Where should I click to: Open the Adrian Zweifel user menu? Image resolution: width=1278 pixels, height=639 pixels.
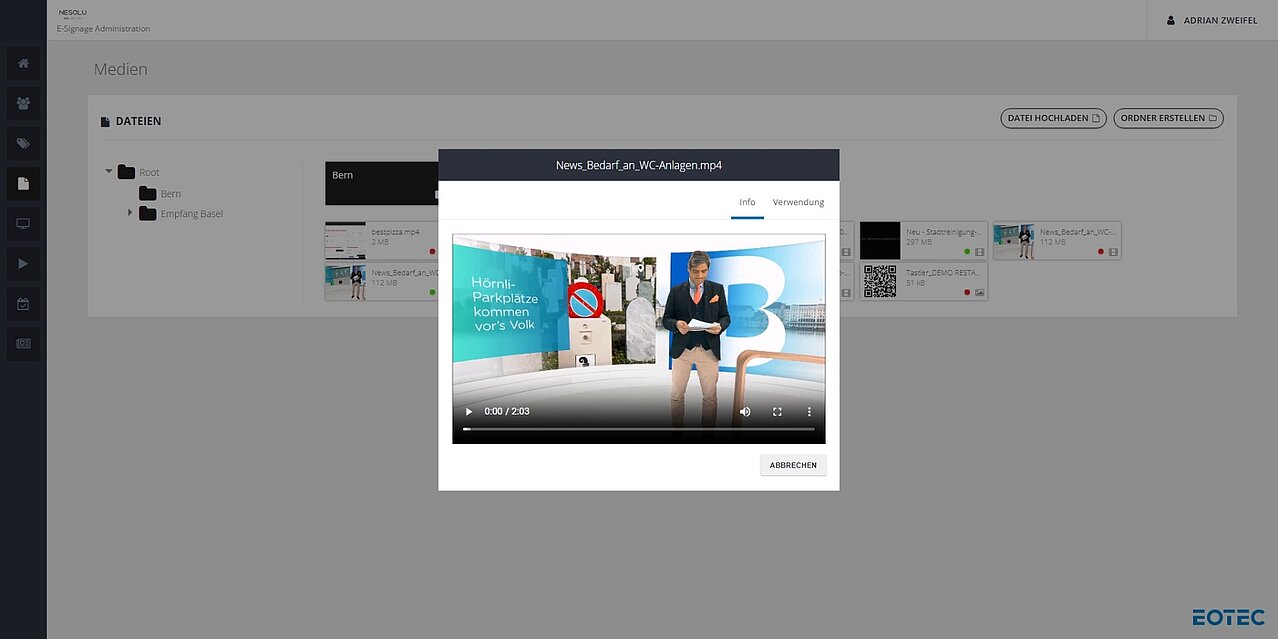pyautogui.click(x=1212, y=20)
